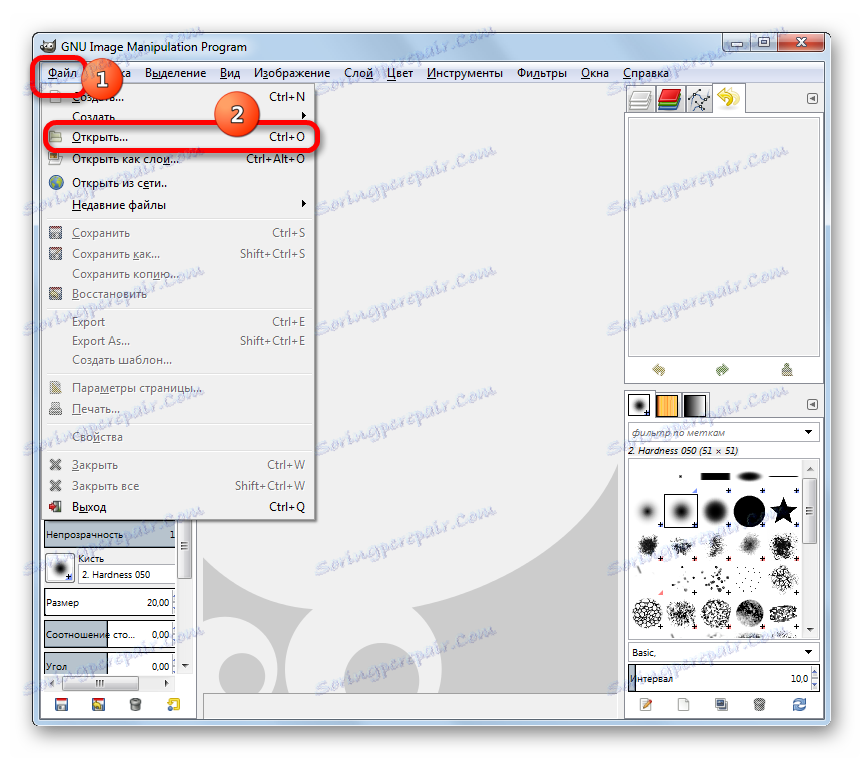Click the restore tool preset icon
This screenshot has height=759, width=864.
pyautogui.click(x=99, y=704)
